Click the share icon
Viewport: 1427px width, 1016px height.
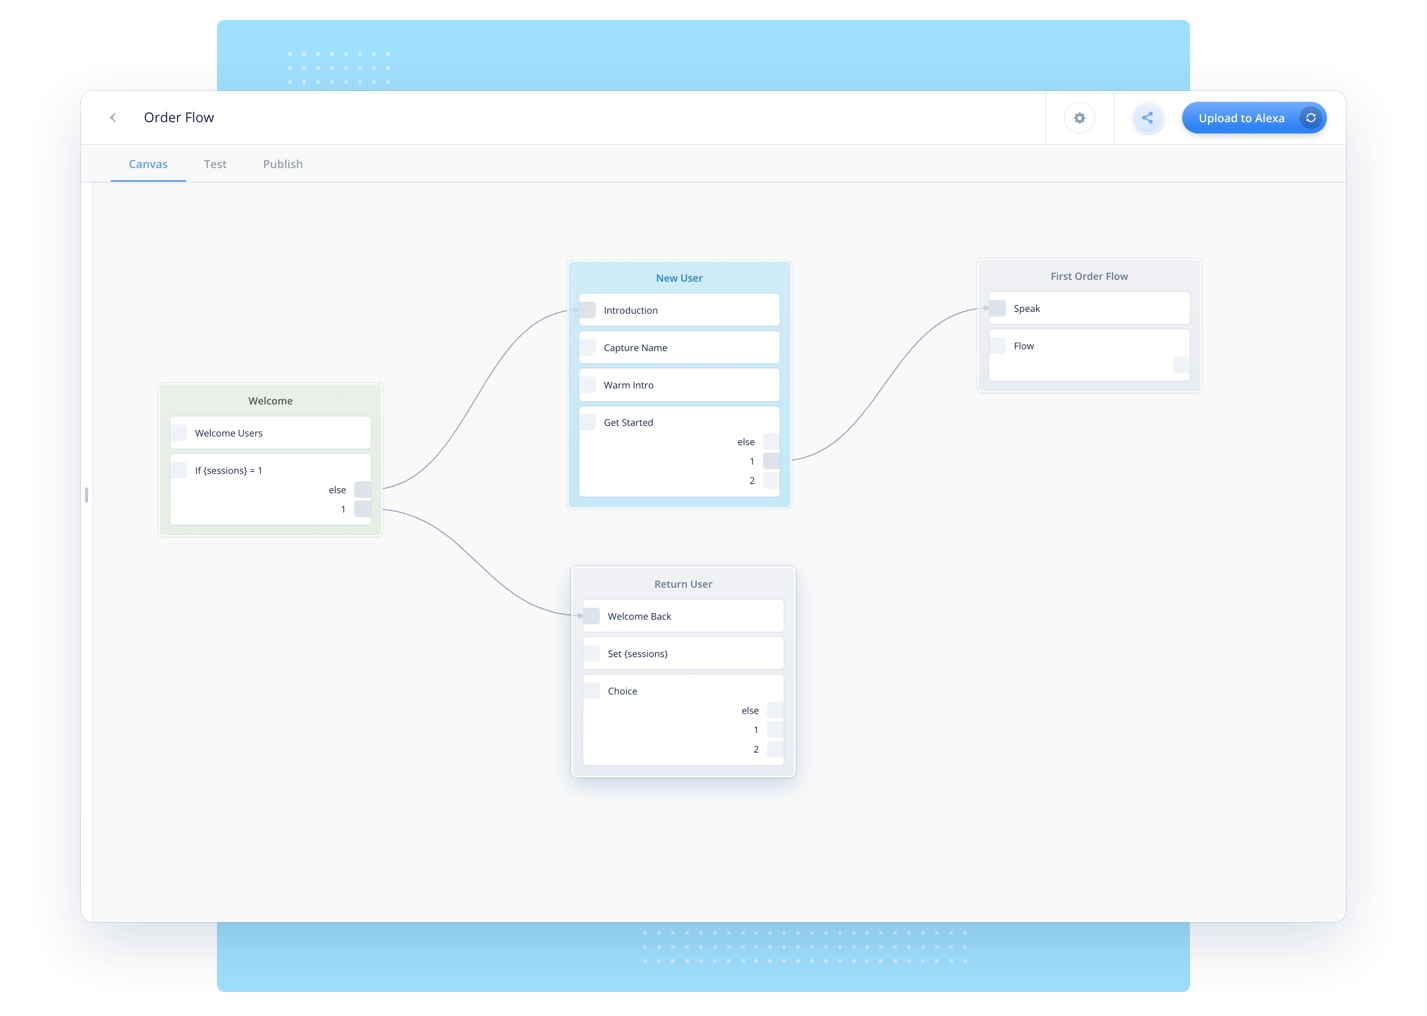[x=1147, y=117]
